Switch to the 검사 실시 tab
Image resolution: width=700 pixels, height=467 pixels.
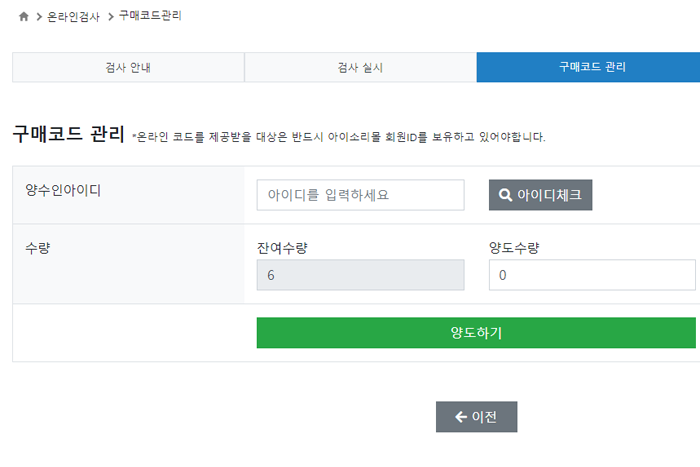[x=360, y=67]
